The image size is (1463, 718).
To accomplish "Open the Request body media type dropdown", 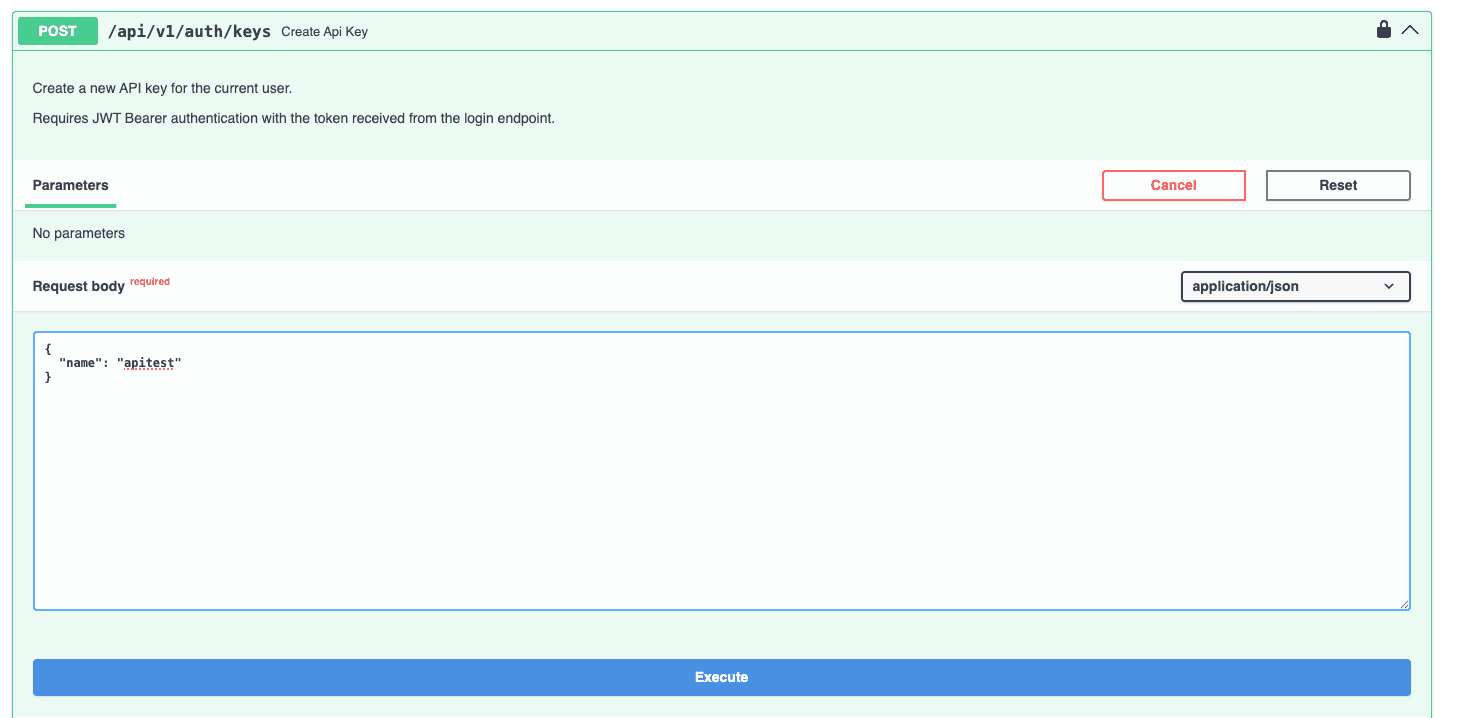I will 1294,286.
